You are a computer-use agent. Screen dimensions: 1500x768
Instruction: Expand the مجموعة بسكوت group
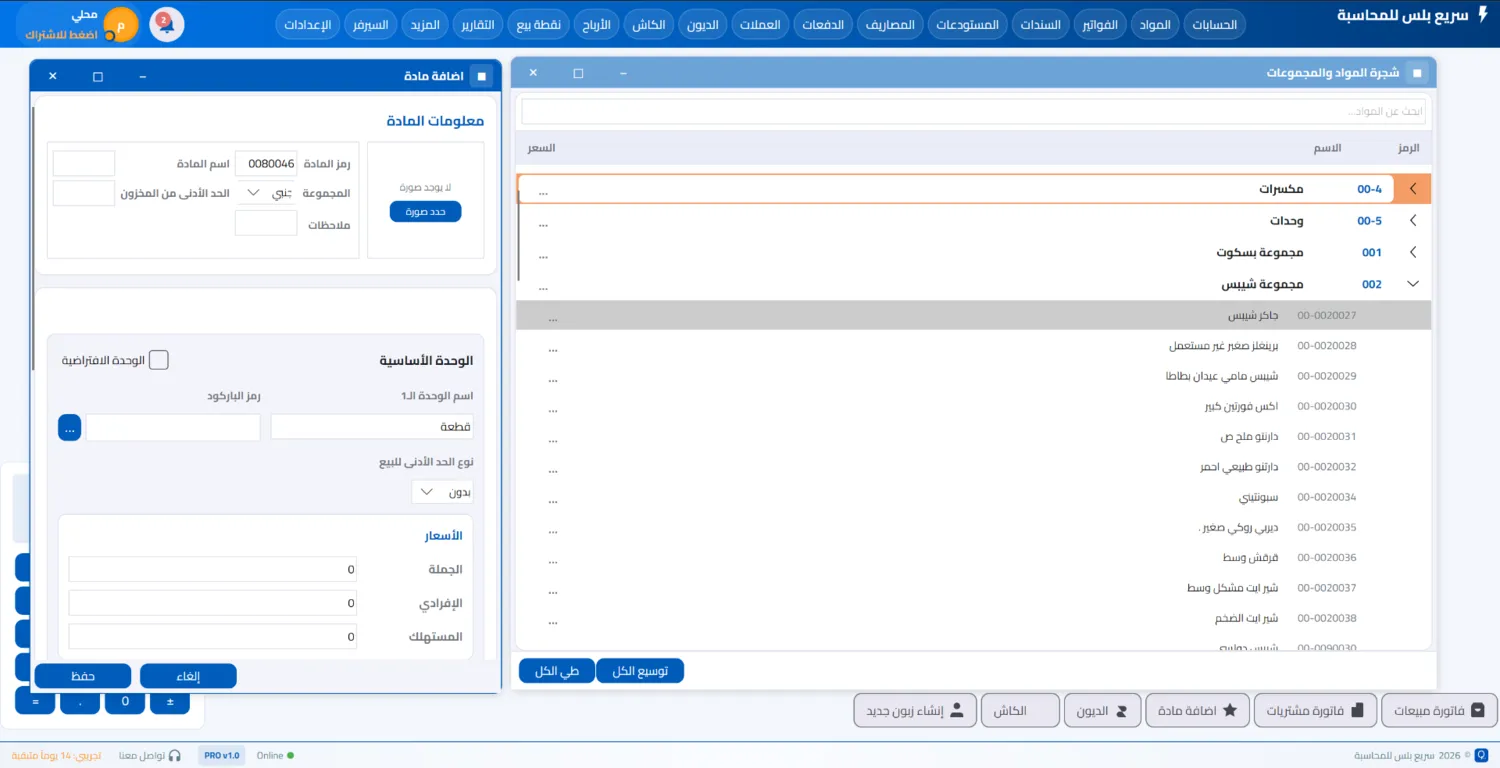(x=1413, y=253)
